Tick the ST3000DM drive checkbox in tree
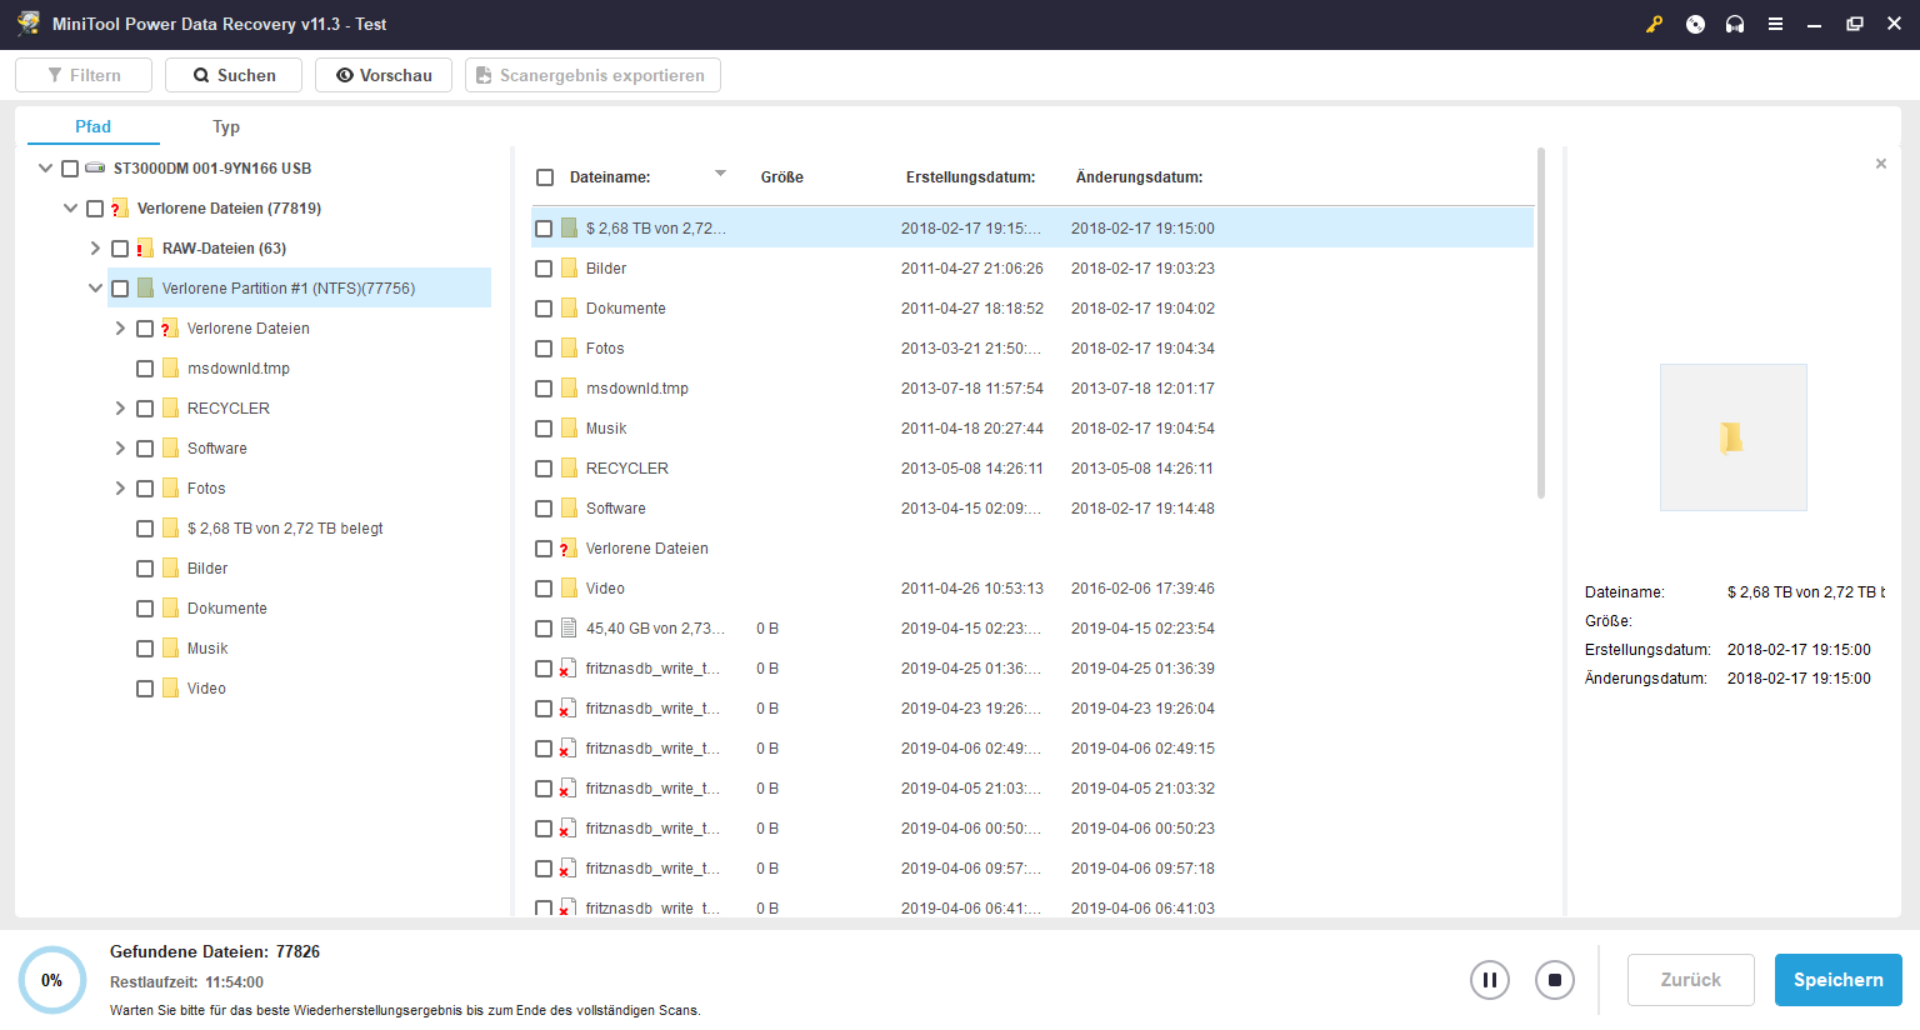1920x1030 pixels. pyautogui.click(x=70, y=168)
